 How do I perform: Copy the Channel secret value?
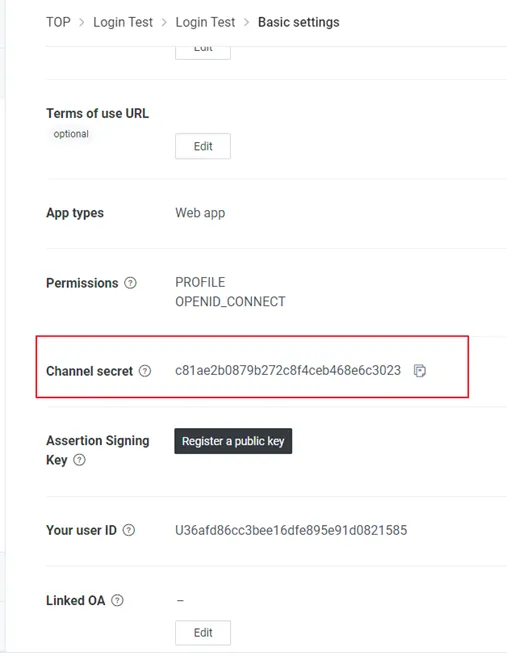tap(420, 371)
